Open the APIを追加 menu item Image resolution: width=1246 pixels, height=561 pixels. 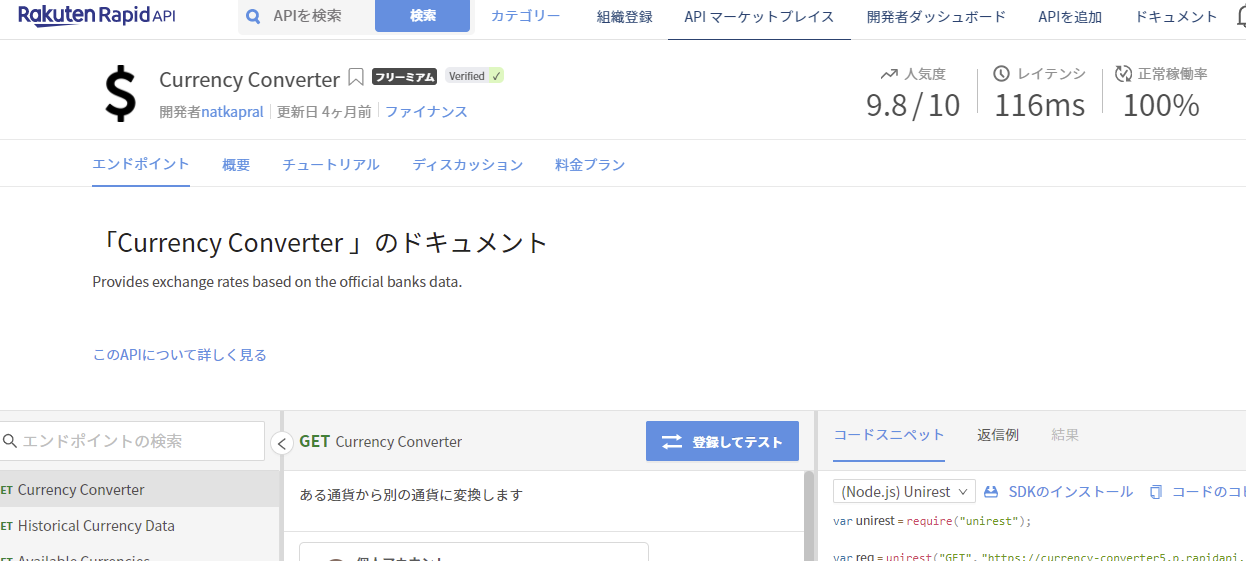1070,17
